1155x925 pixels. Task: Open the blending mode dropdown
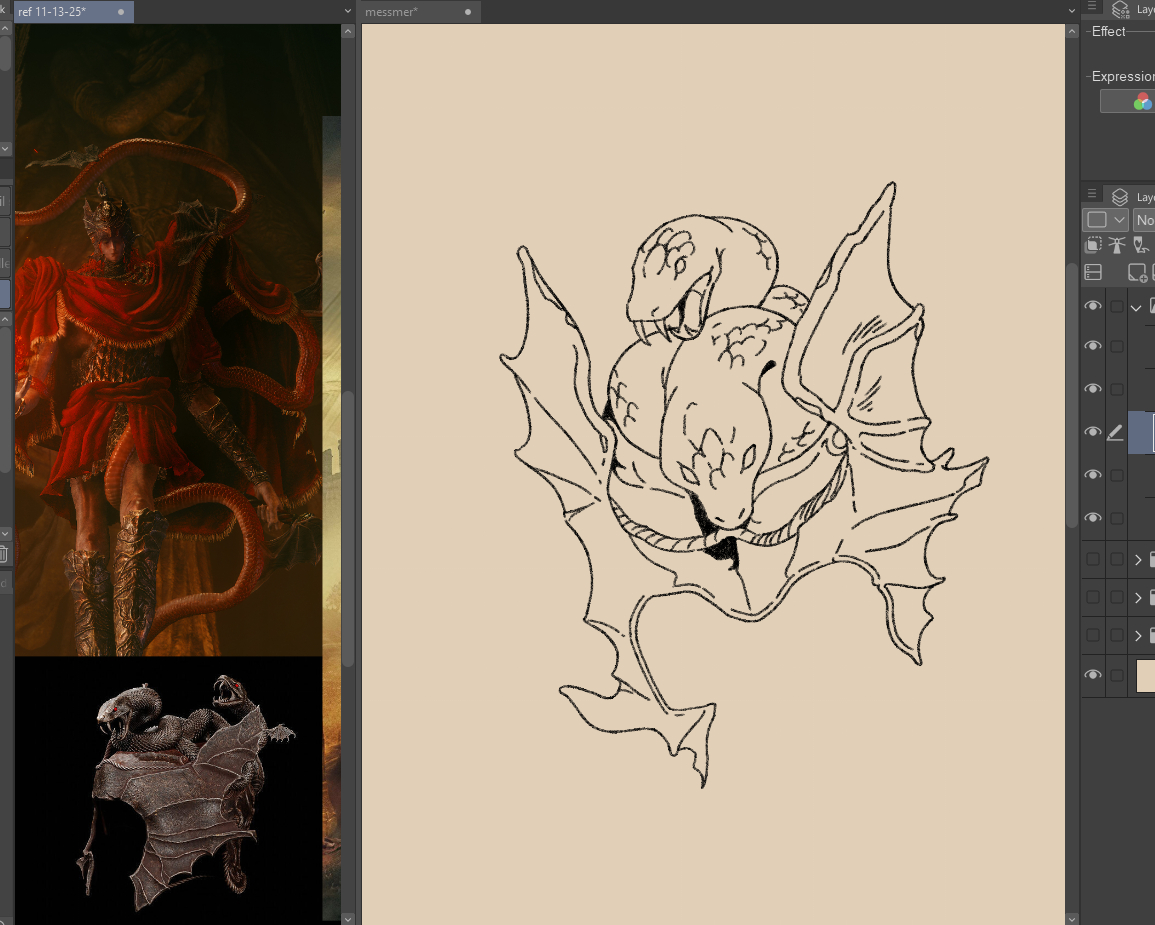pos(1144,220)
